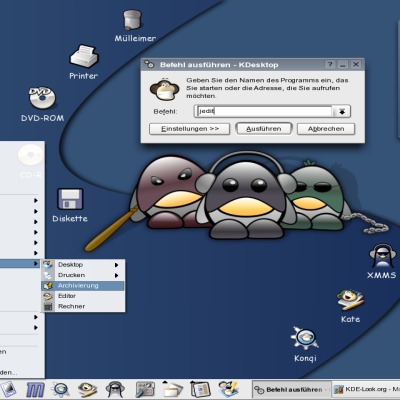Launch XMMS from the desktop
The height and width of the screenshot is (400, 400).
pyautogui.click(x=382, y=255)
